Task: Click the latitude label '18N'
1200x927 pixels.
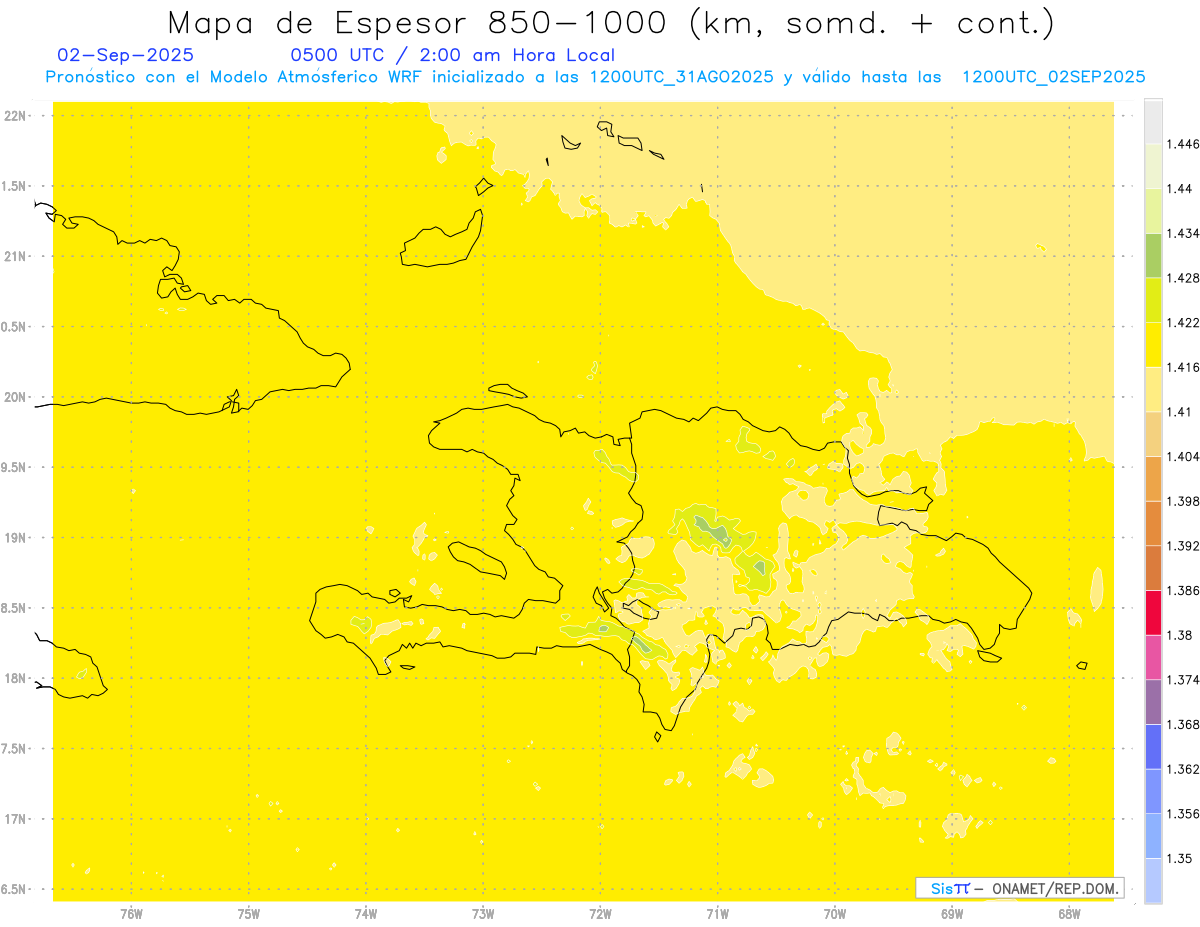Action: [15, 678]
